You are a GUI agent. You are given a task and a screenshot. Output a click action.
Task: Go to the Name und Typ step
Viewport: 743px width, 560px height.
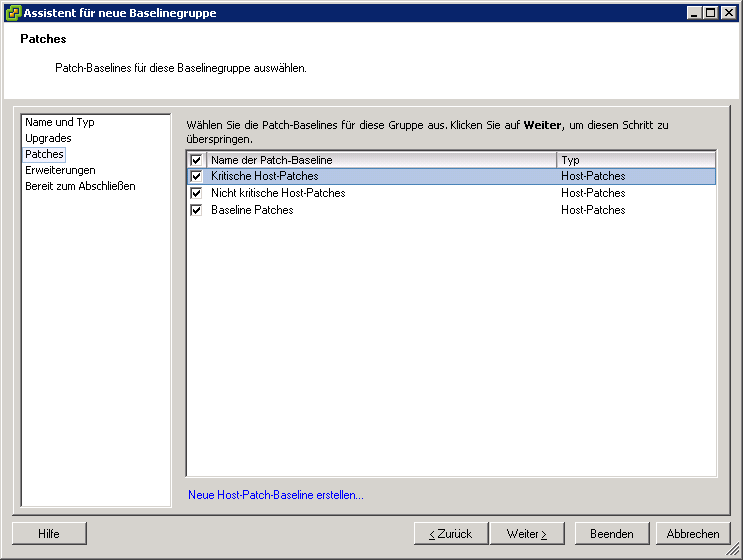[59, 122]
